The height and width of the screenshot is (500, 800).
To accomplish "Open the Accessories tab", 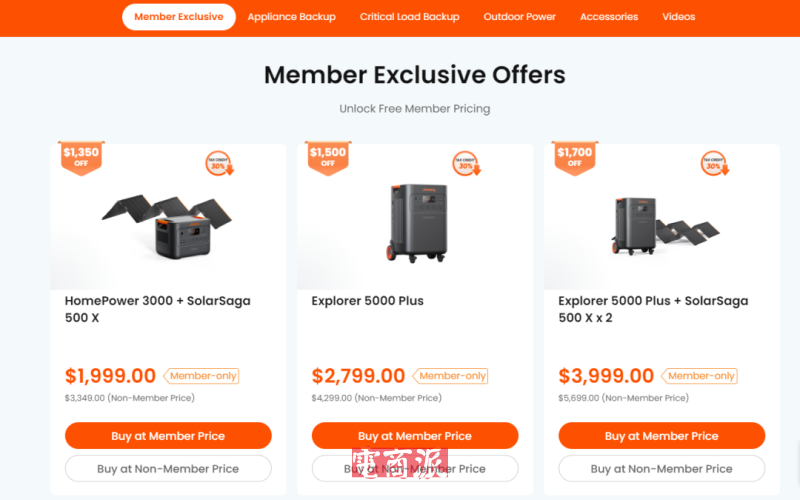I will tap(609, 17).
